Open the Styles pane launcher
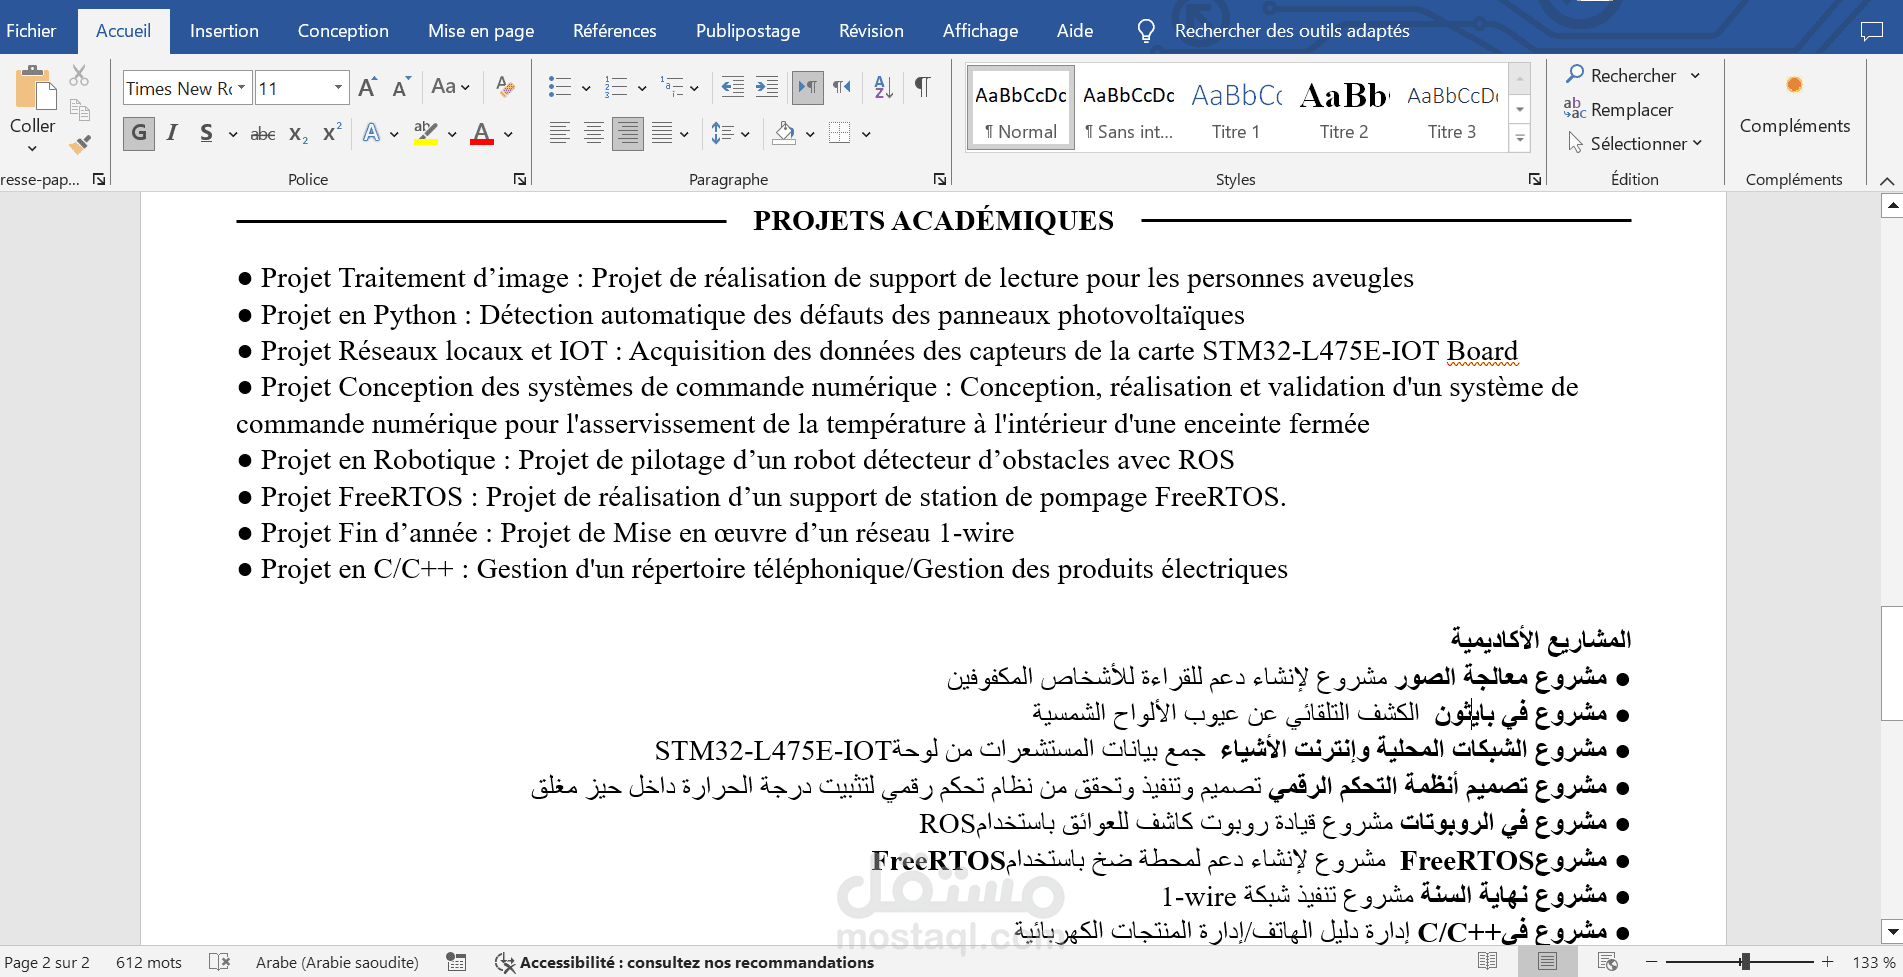 point(1535,179)
